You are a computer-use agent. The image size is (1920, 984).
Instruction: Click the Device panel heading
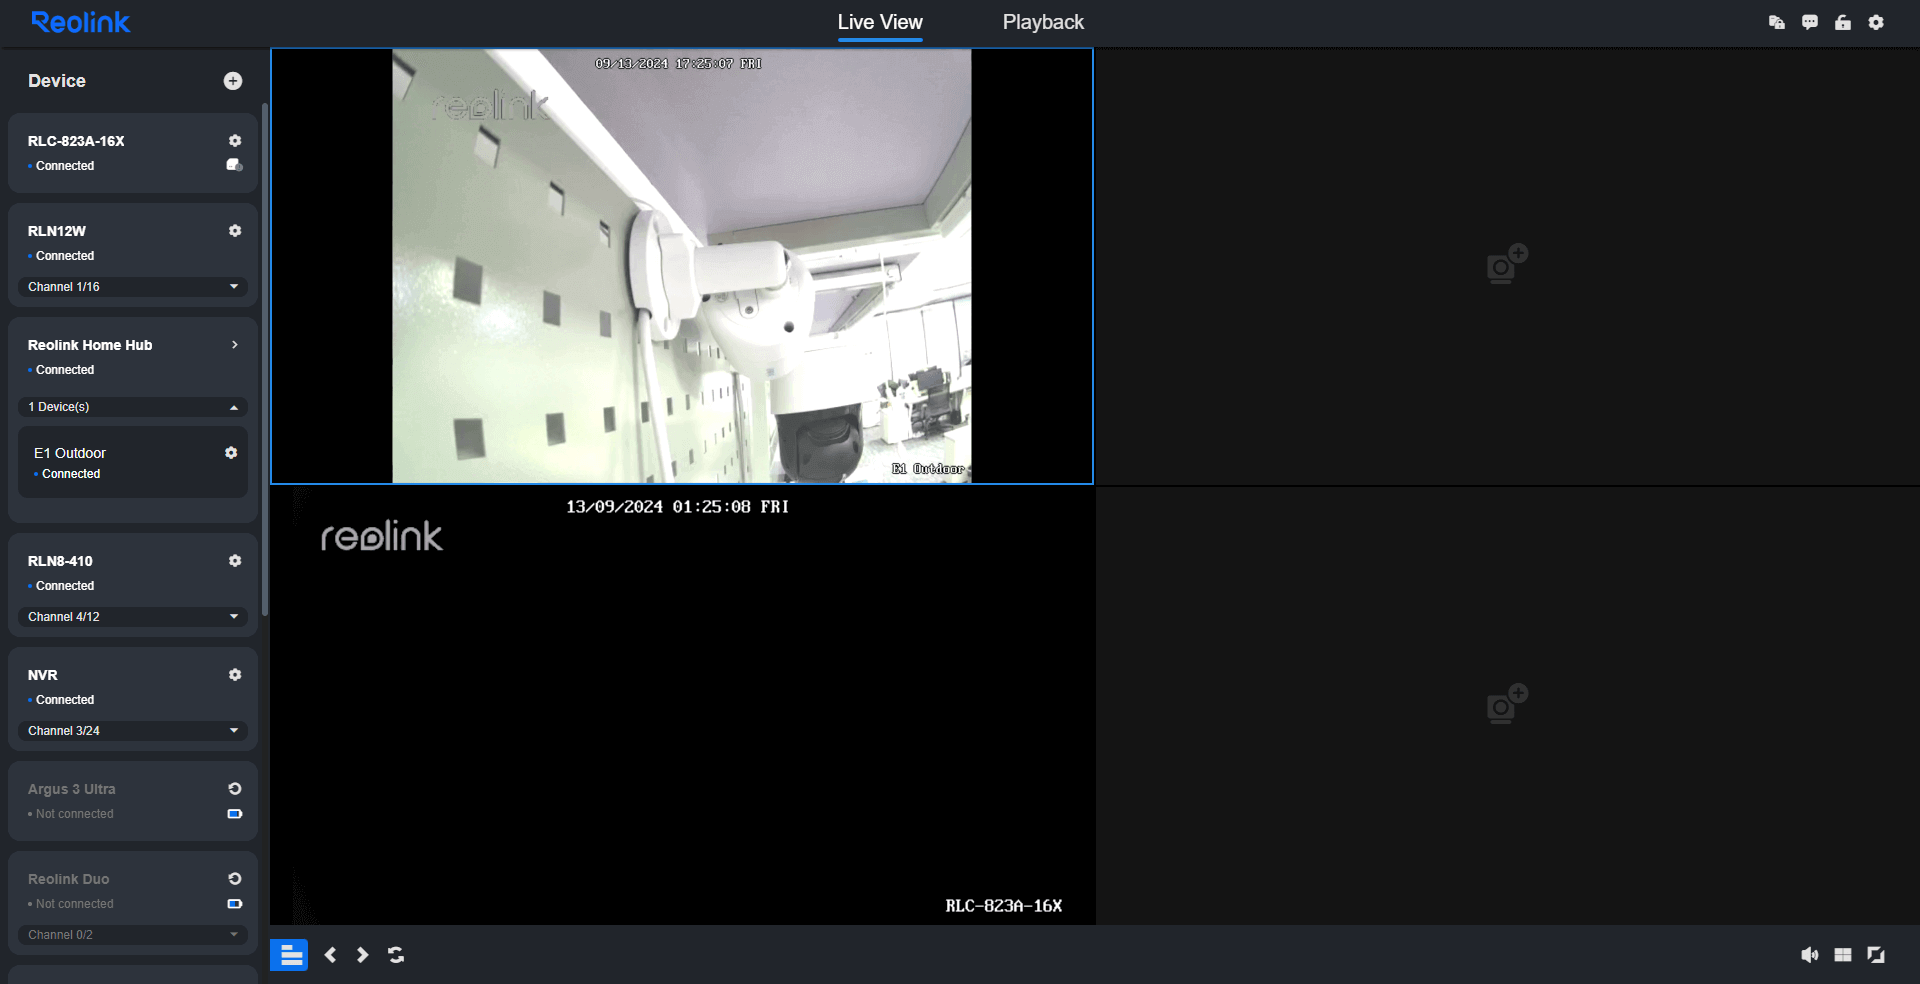coord(57,81)
